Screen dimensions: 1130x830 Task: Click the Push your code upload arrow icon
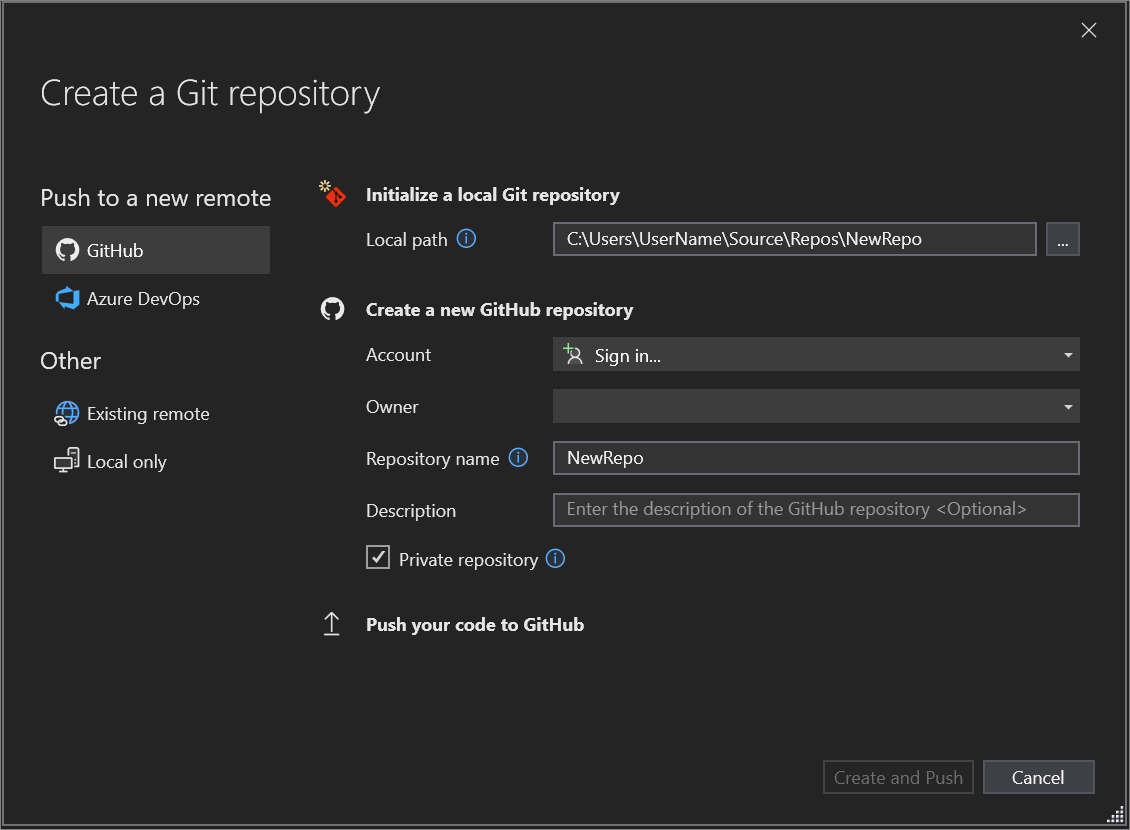332,625
